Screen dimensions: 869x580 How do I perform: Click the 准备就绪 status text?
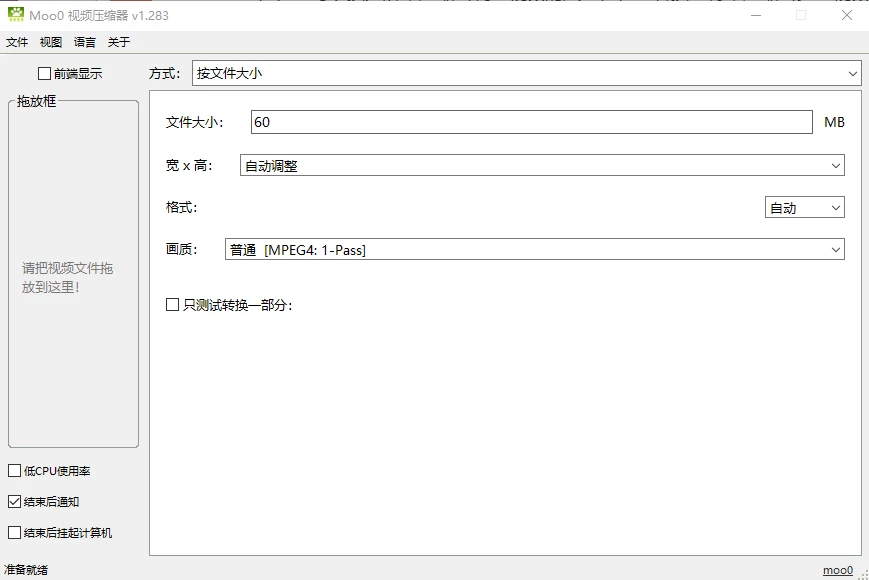click(26, 570)
